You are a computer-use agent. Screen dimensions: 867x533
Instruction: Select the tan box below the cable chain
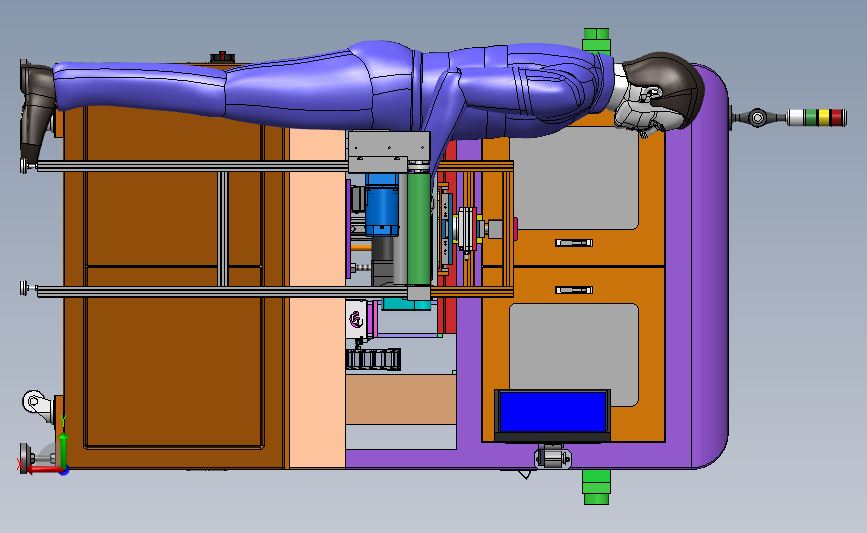[x=401, y=399]
